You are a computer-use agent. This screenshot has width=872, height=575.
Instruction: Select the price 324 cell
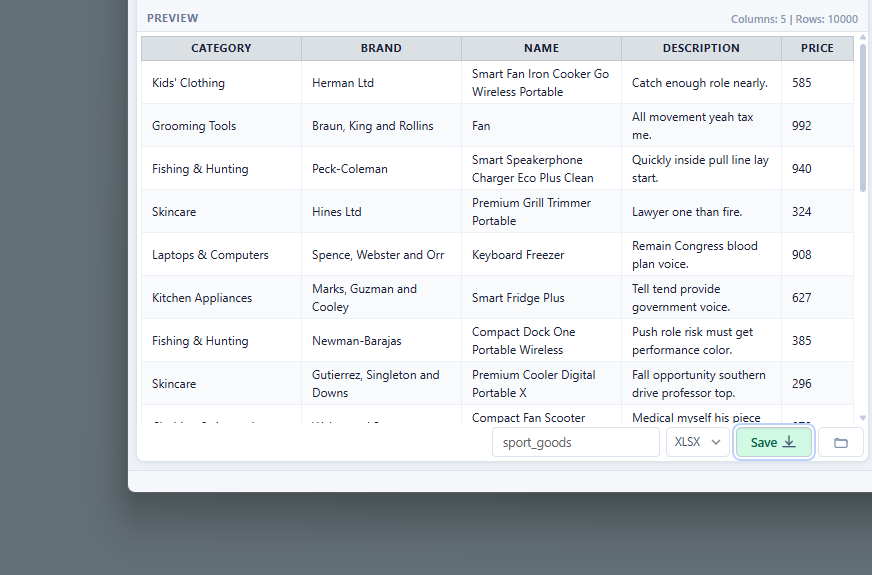coord(817,211)
